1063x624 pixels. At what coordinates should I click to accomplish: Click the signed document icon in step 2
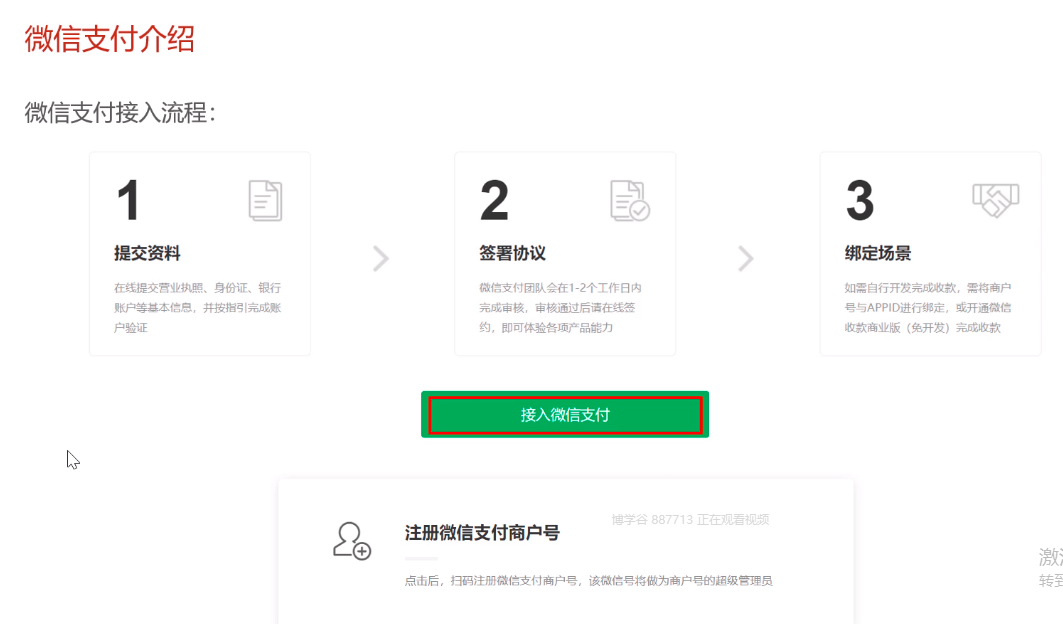630,200
